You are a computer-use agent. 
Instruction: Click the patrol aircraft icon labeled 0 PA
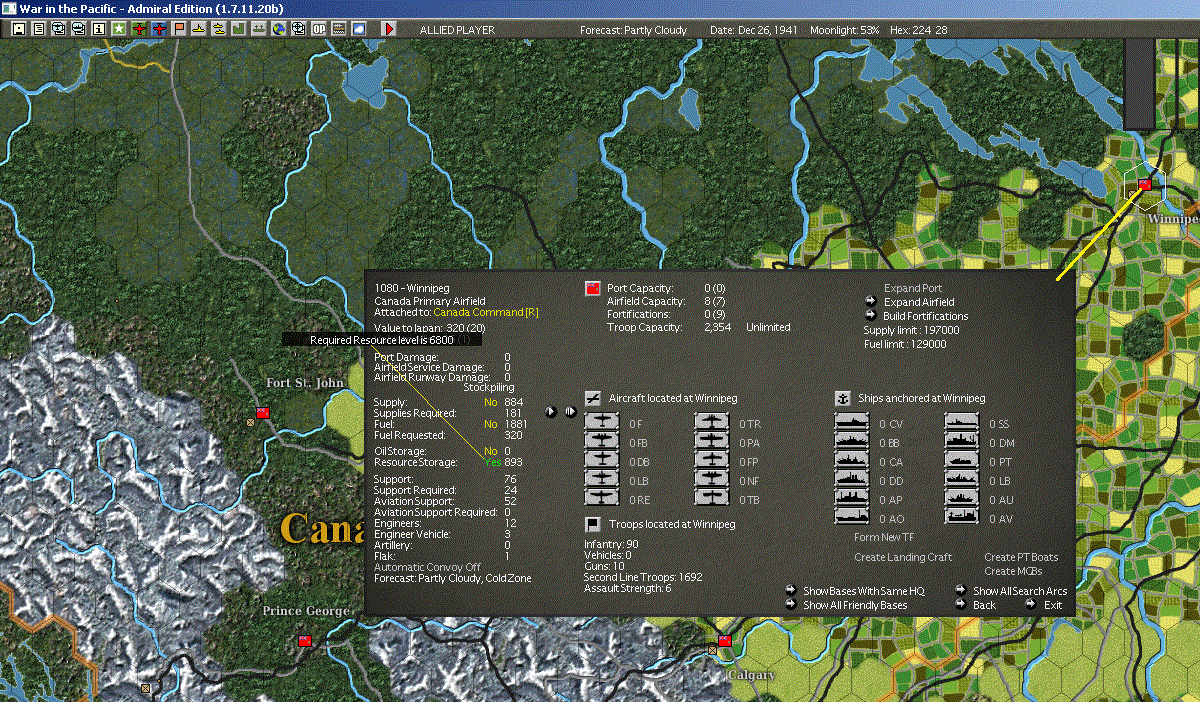[712, 442]
